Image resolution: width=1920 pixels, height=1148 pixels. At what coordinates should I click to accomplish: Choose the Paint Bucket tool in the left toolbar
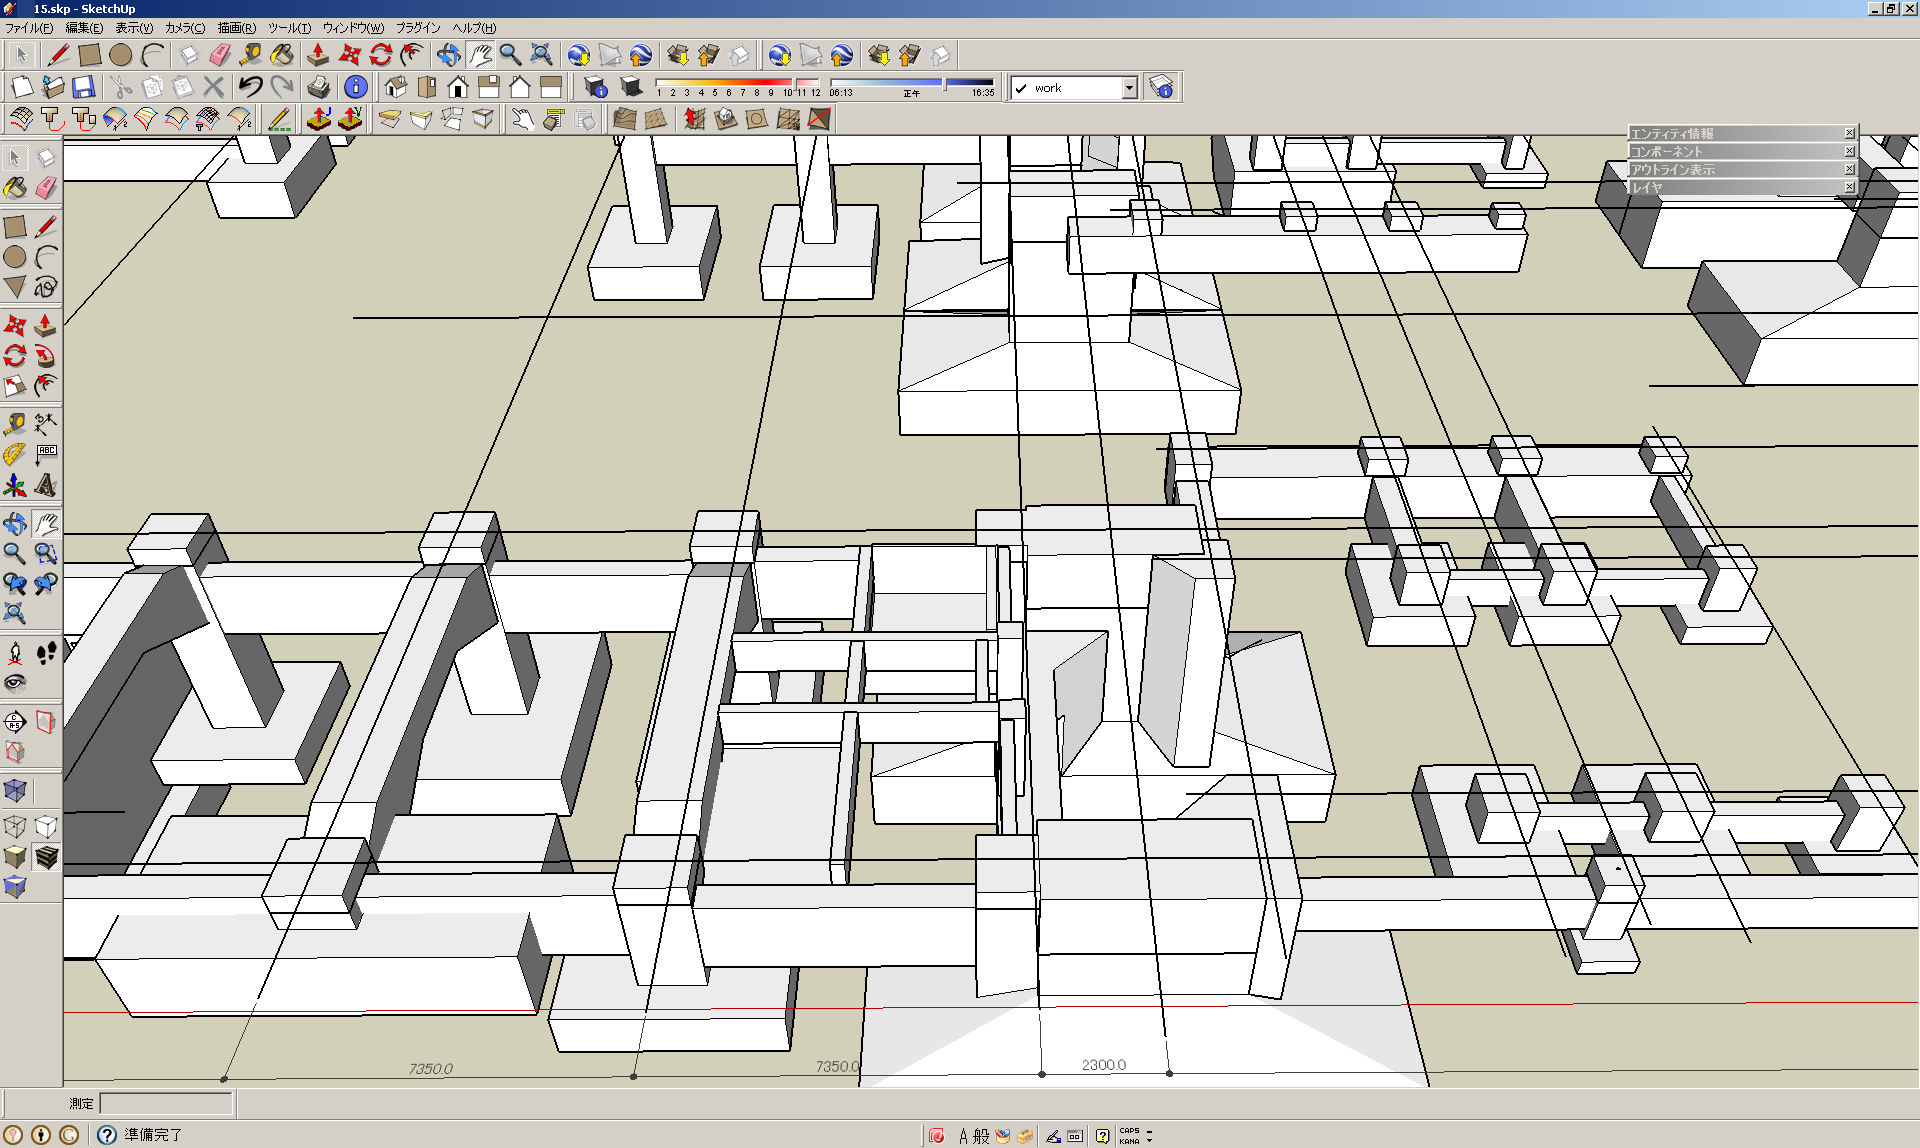click(x=15, y=188)
